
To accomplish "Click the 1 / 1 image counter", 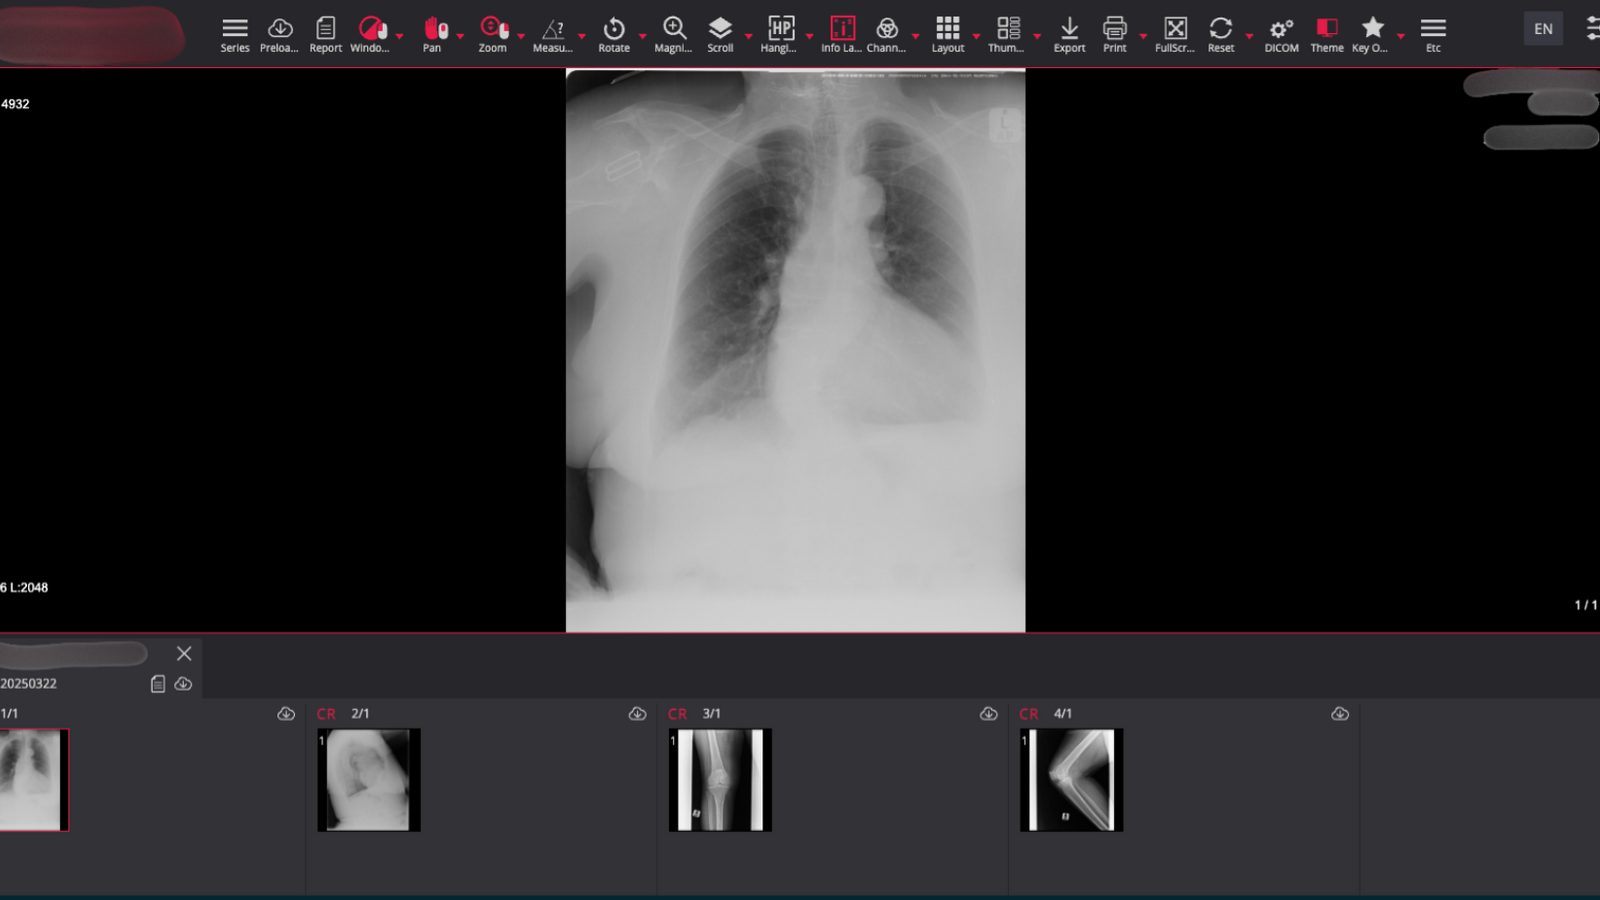I will pyautogui.click(x=1586, y=605).
